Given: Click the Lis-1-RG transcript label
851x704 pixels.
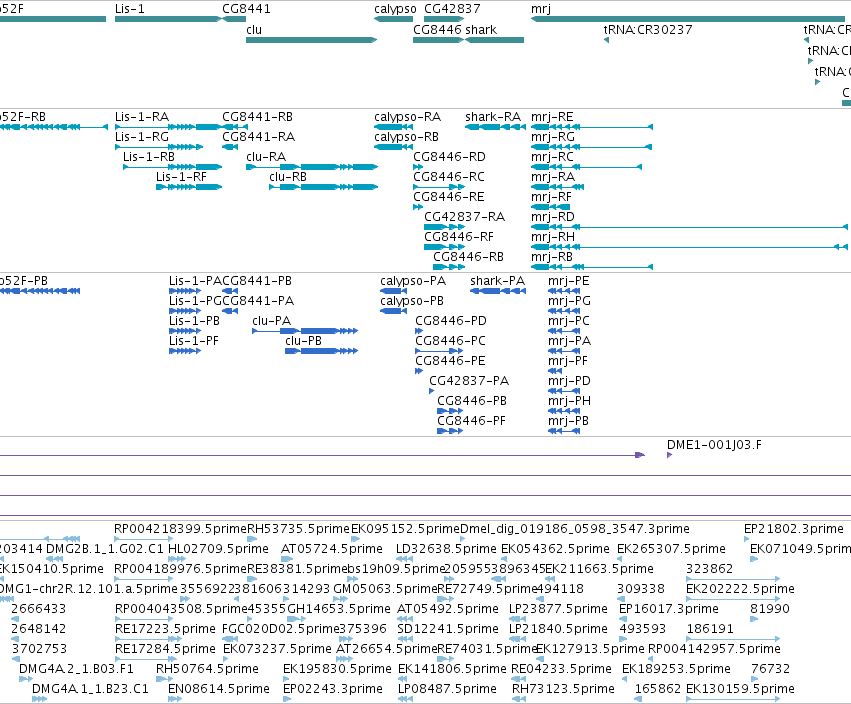Looking at the screenshot, I should (x=142, y=137).
